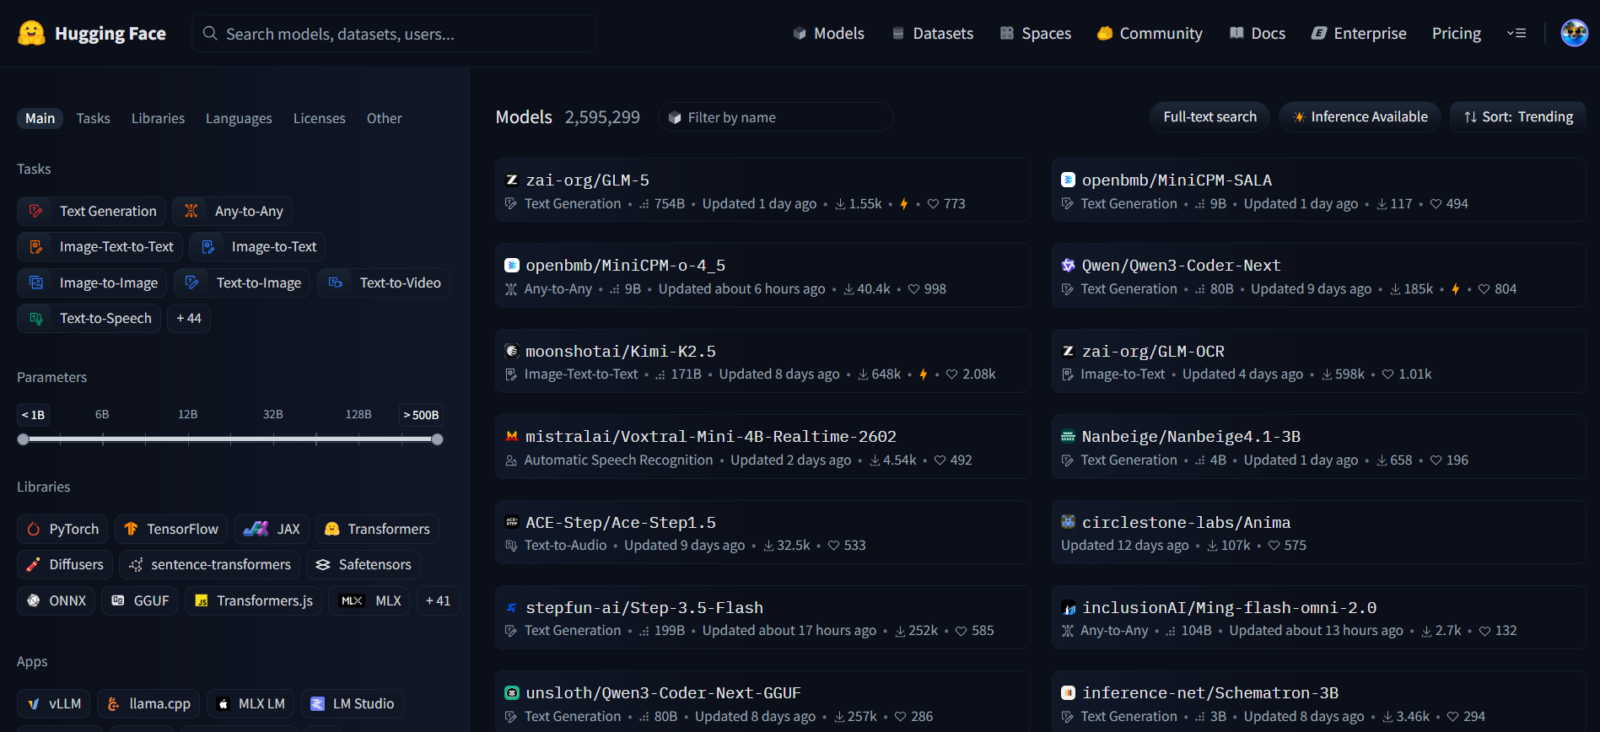Expand the +44 more tasks list
Viewport: 1600px width, 732px height.
point(189,318)
